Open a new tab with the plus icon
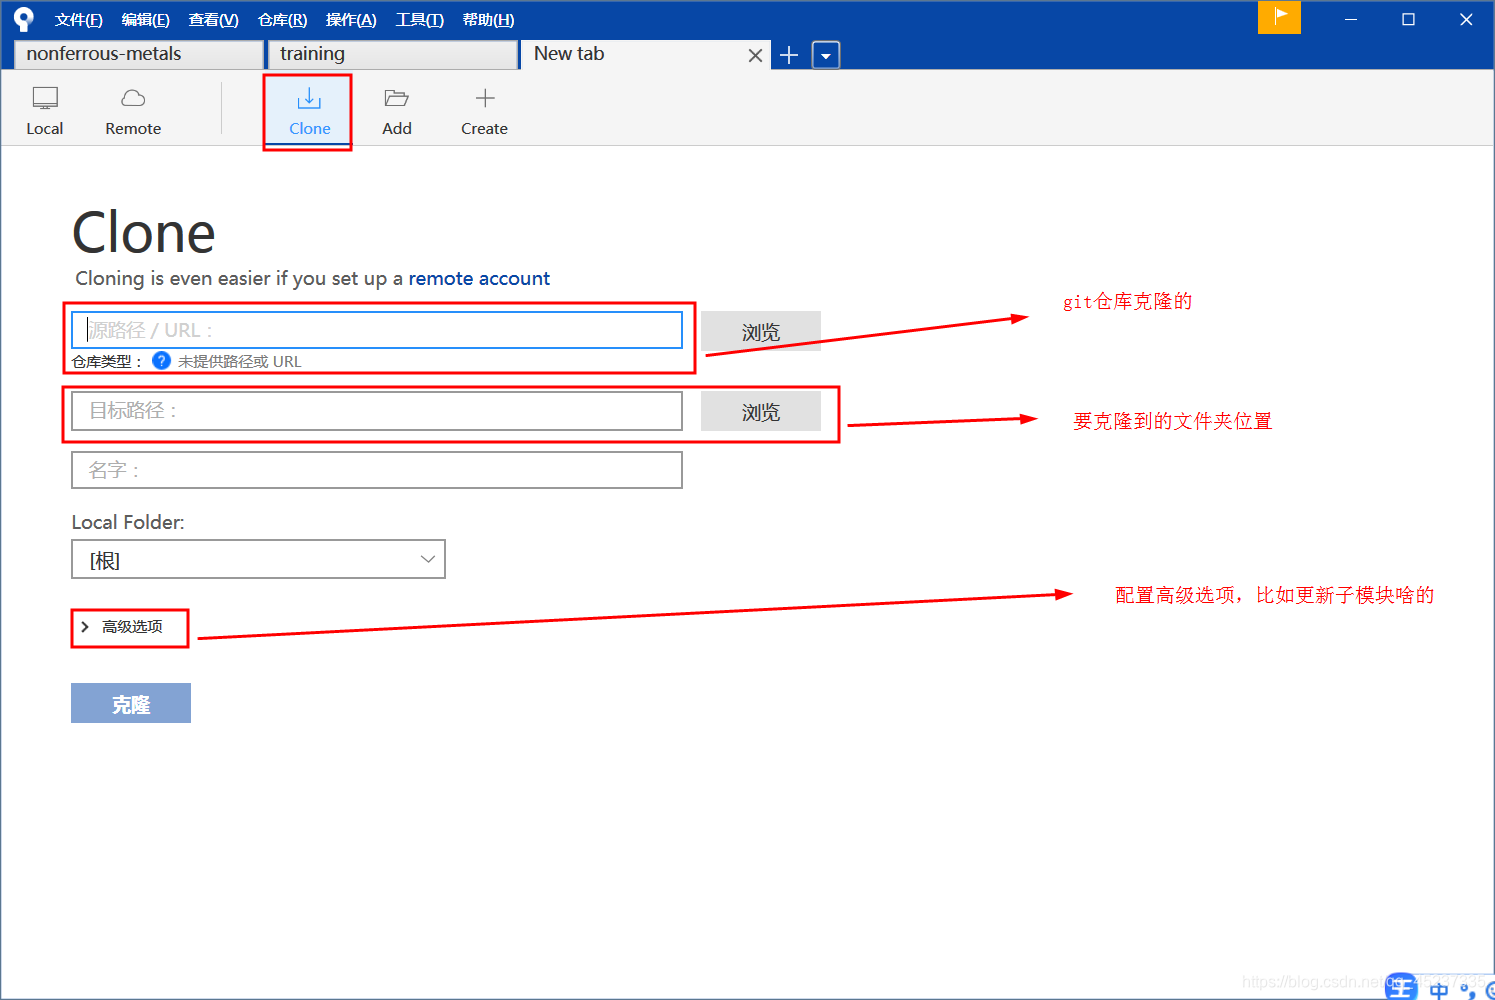Screen dimensions: 1495x1000 pyautogui.click(x=789, y=55)
